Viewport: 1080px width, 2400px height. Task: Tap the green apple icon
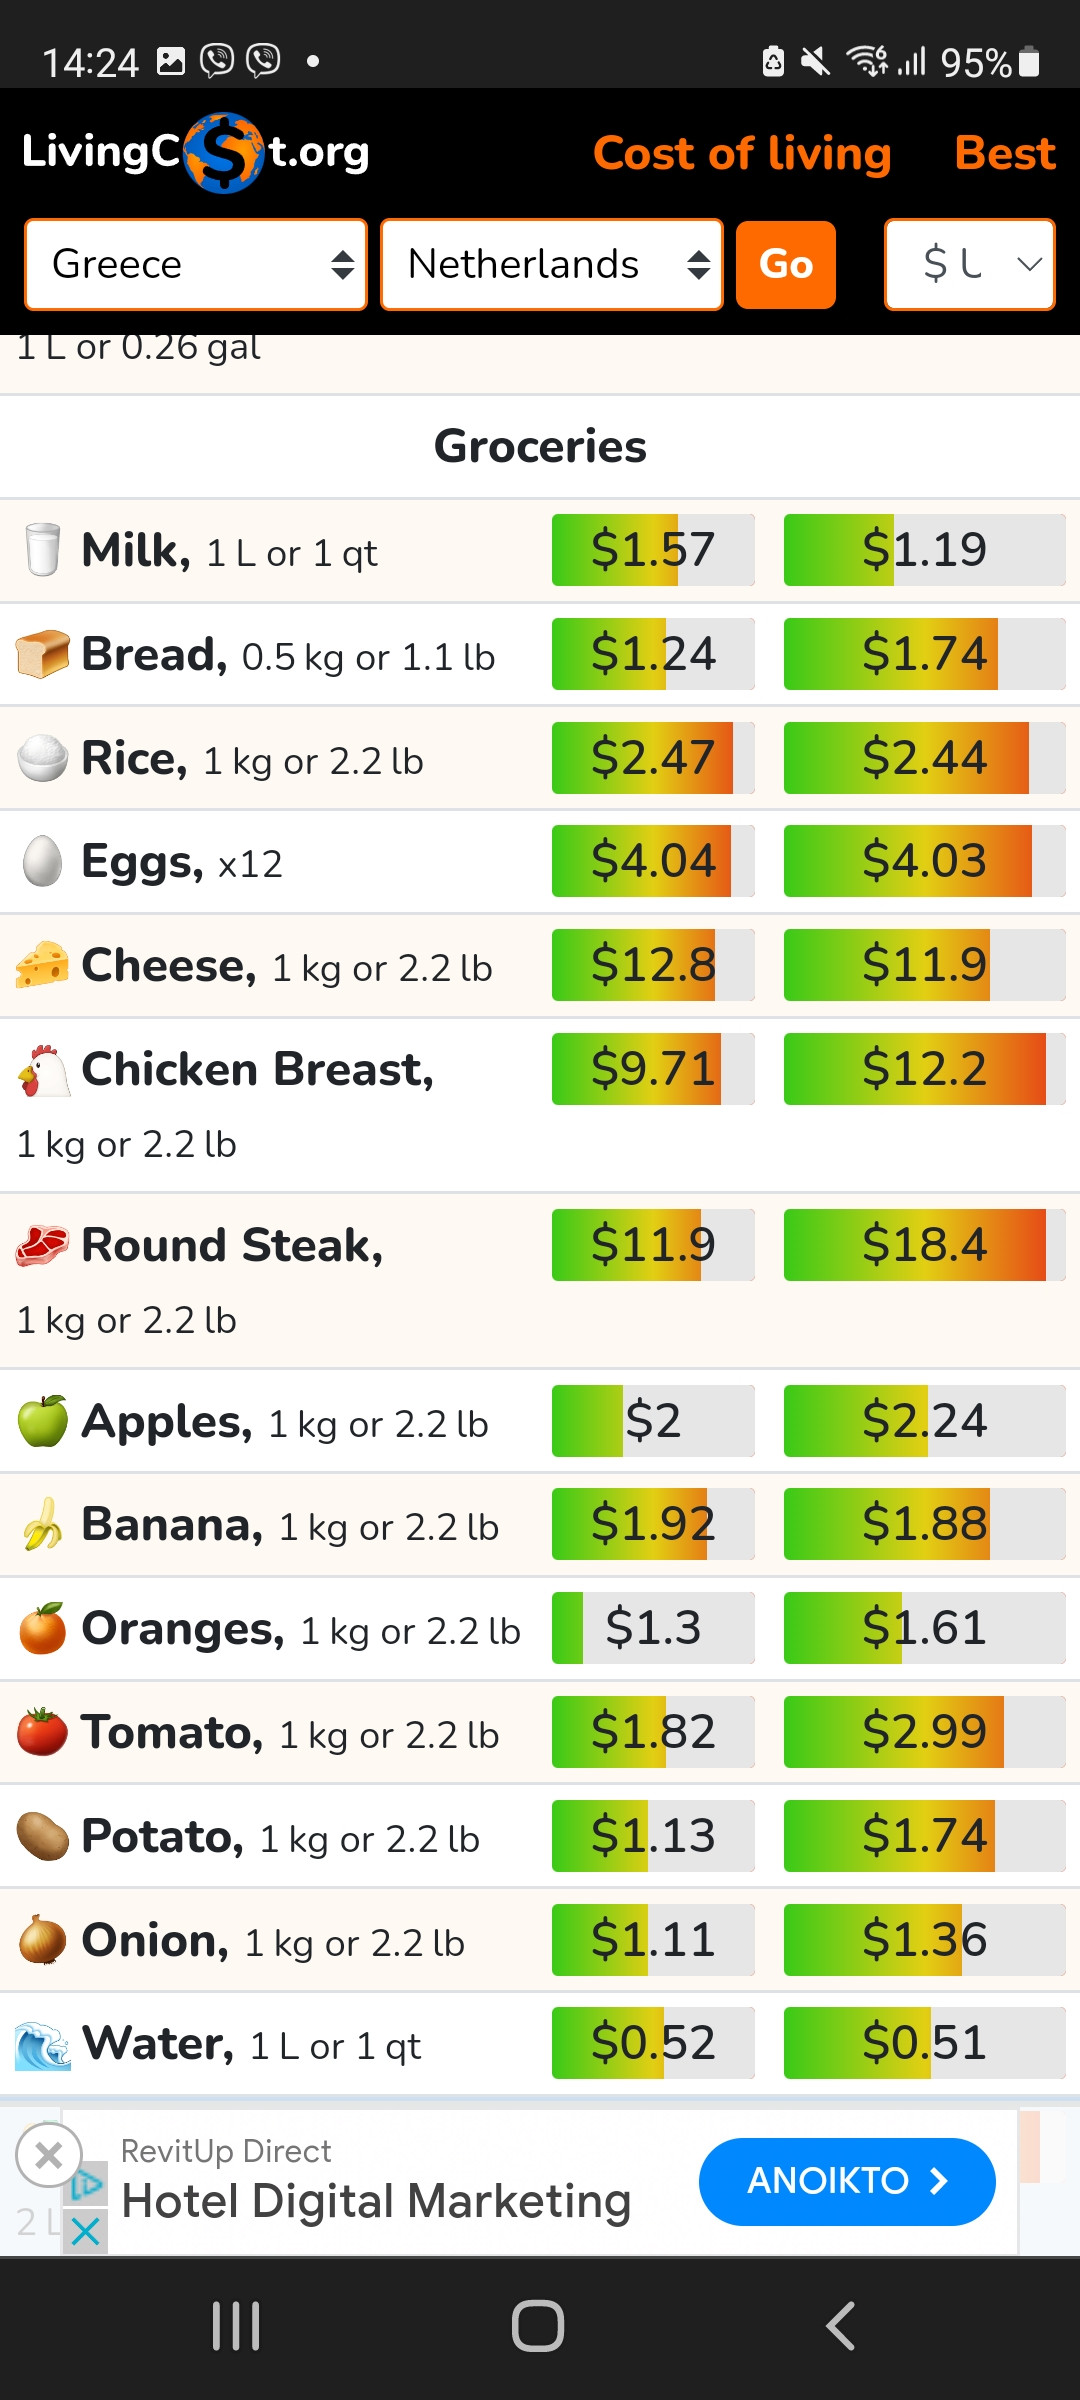(x=43, y=1421)
